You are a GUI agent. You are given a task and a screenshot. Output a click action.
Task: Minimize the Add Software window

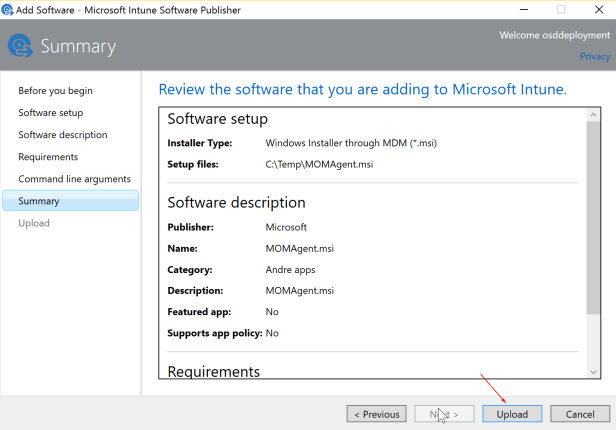pos(524,9)
